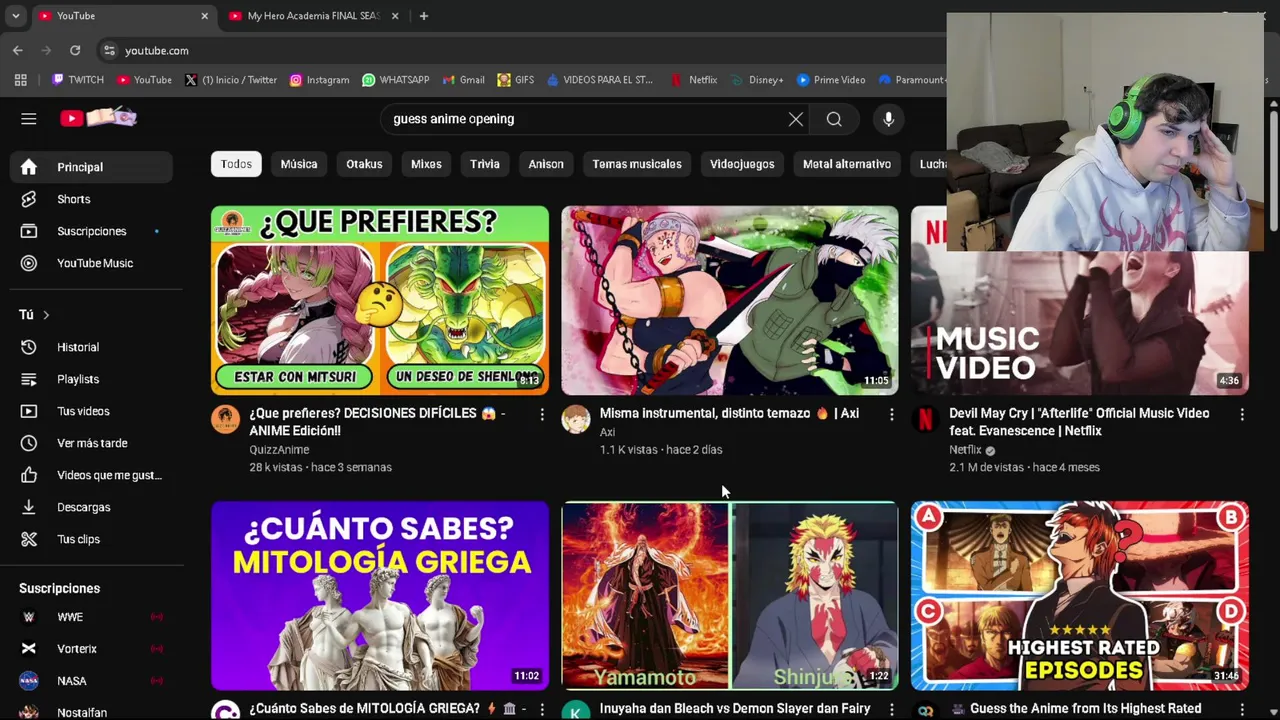Open Descargas in sidebar
This screenshot has width=1280, height=720.
91,507
